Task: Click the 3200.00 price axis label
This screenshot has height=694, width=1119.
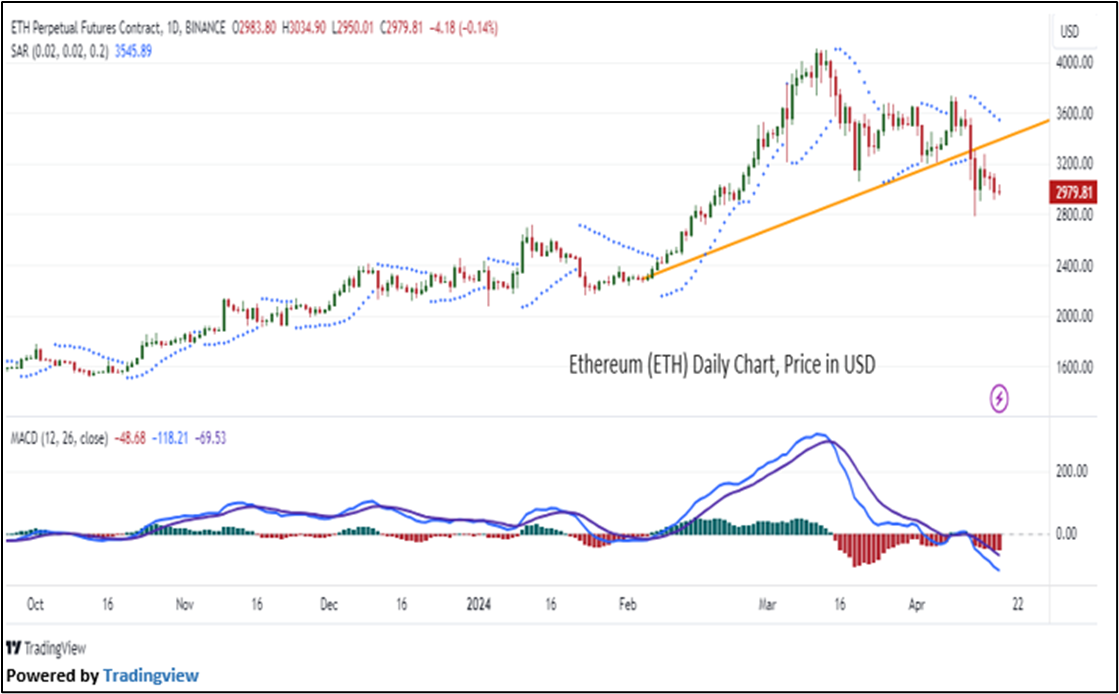Action: [1074, 164]
